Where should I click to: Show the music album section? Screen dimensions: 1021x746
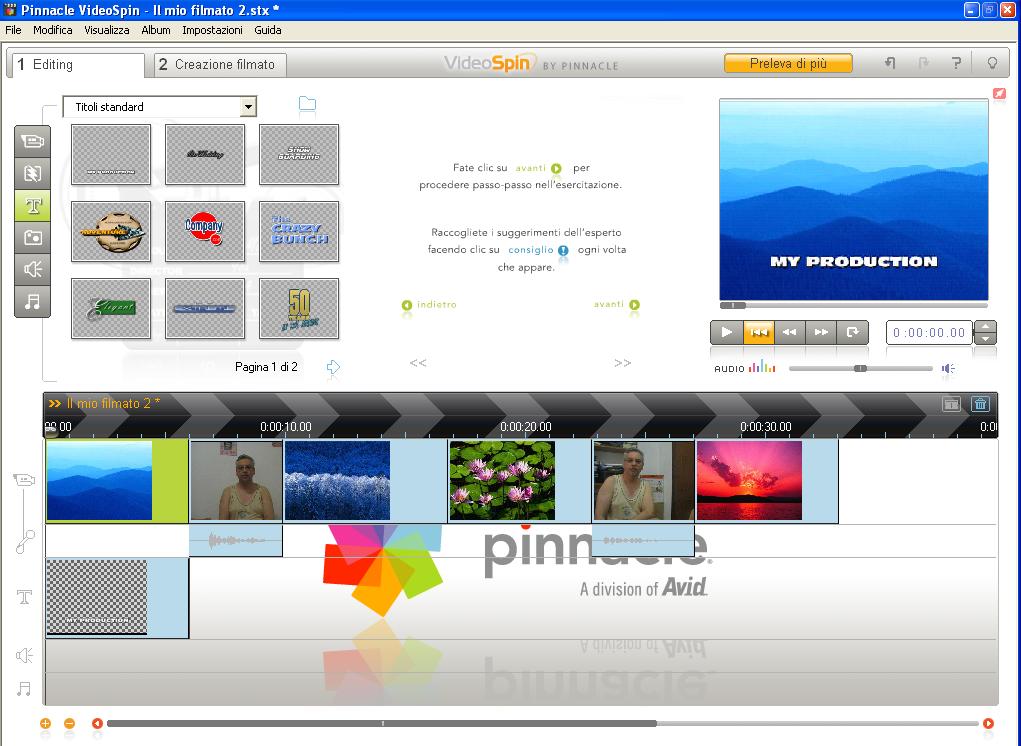[x=33, y=301]
